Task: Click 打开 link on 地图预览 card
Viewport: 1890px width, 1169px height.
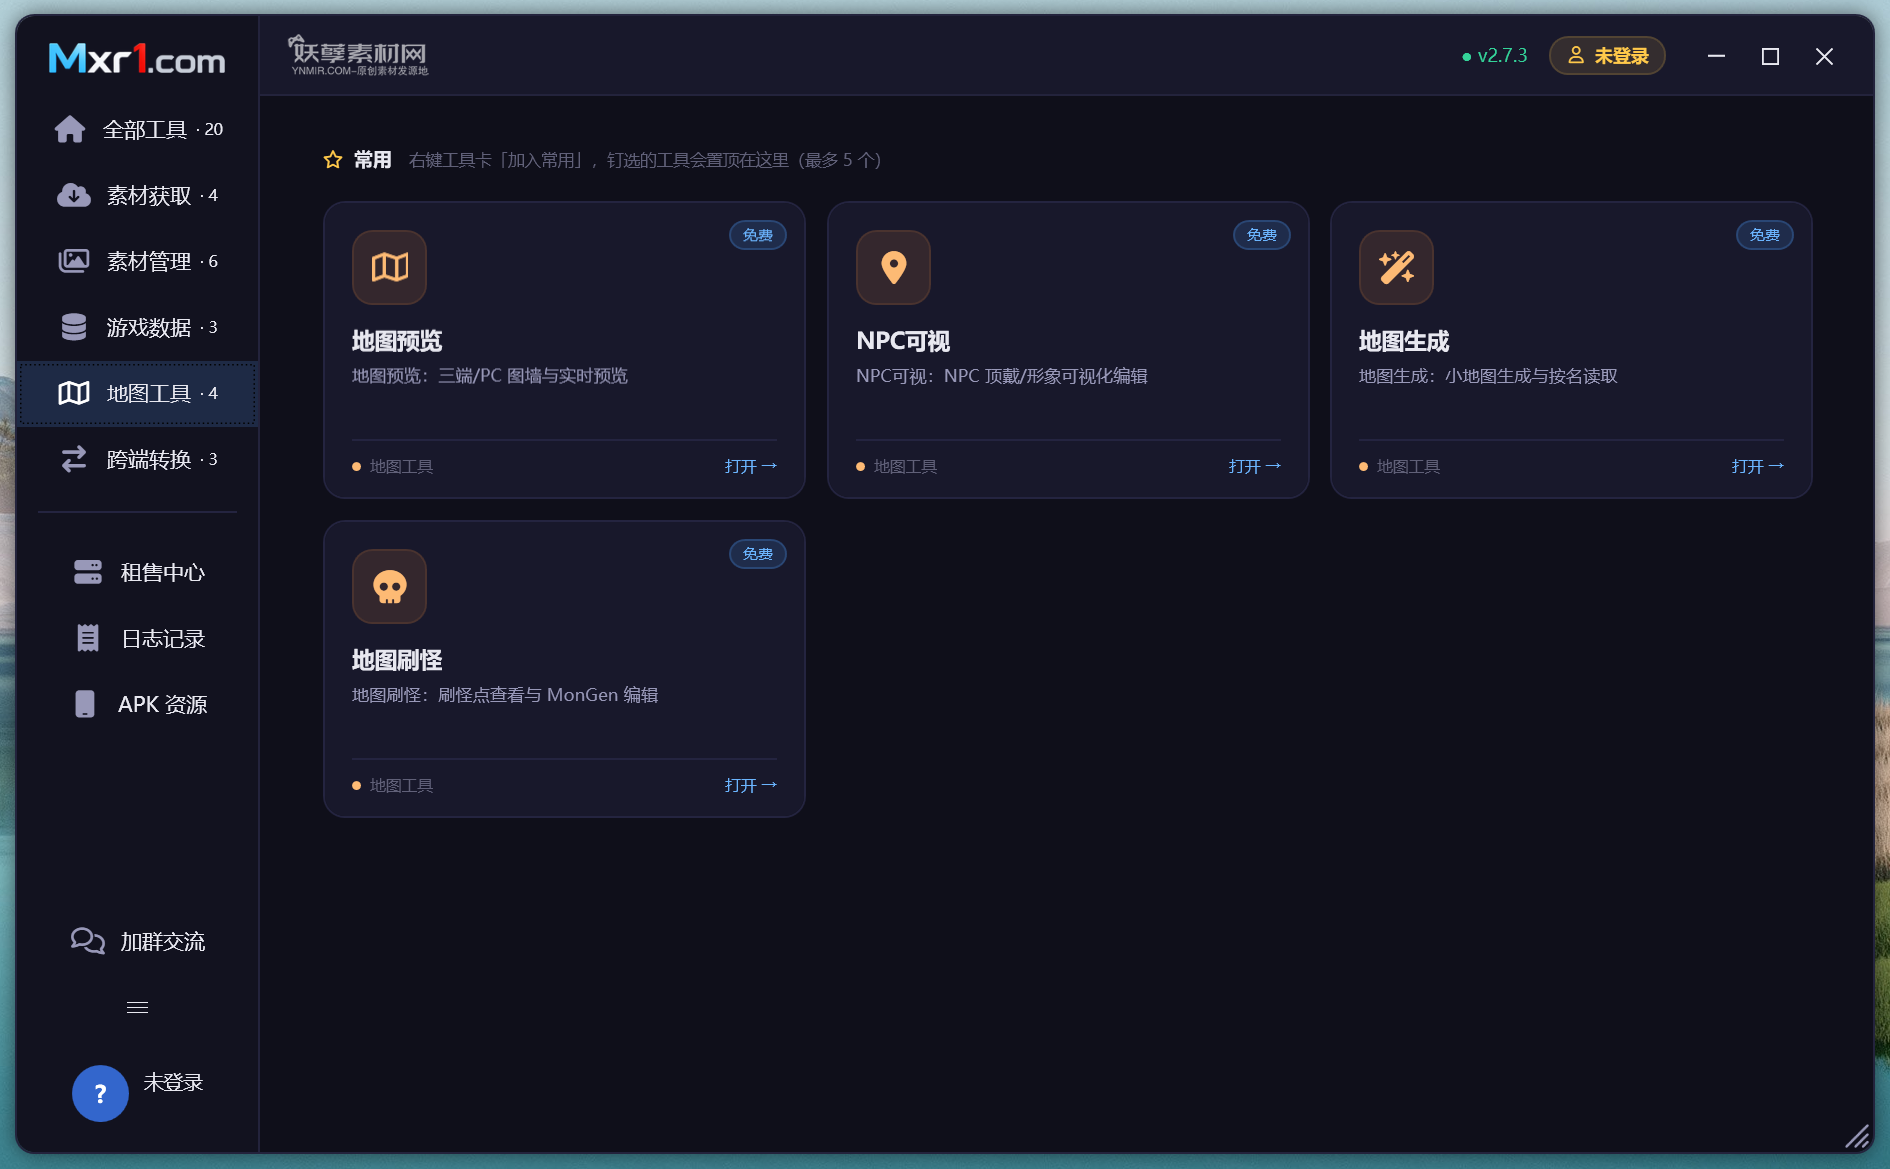Action: [x=750, y=466]
